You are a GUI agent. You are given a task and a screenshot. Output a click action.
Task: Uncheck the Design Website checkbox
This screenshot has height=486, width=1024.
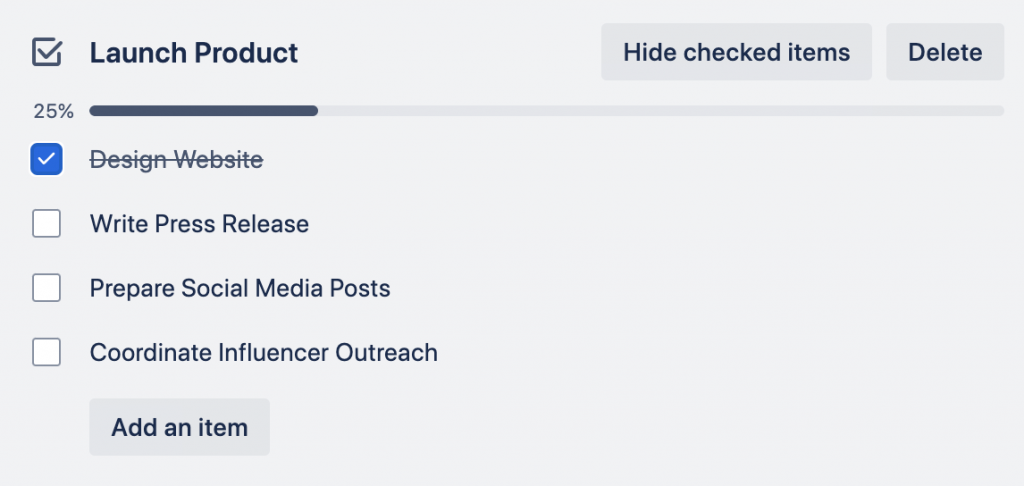(x=46, y=159)
